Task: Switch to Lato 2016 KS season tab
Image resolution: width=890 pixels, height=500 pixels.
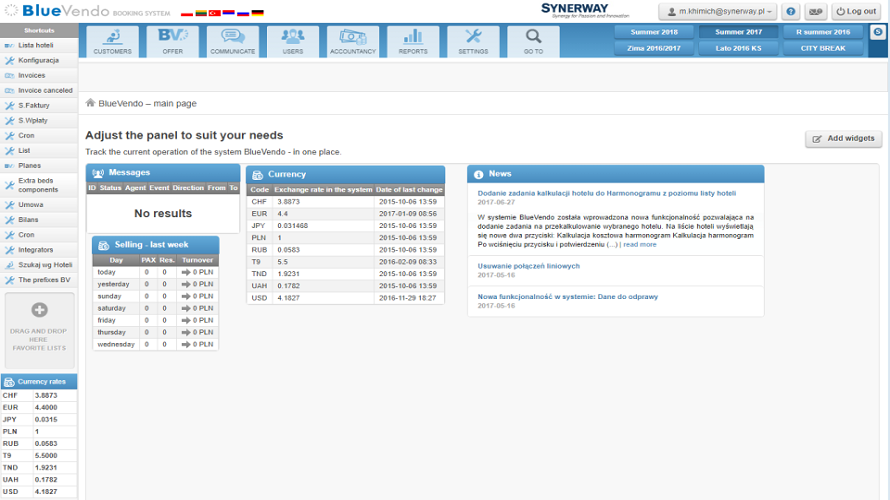Action: 738,48
